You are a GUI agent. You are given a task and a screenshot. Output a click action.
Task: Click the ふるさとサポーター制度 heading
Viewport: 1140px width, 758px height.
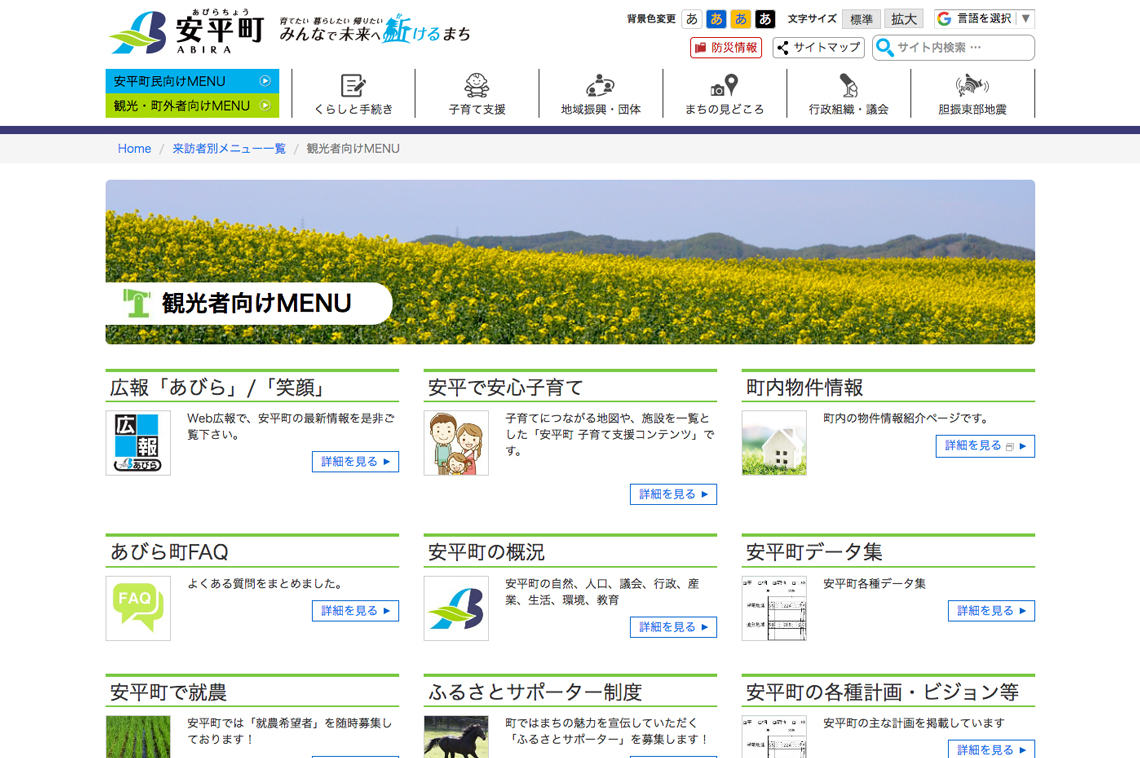click(x=535, y=692)
